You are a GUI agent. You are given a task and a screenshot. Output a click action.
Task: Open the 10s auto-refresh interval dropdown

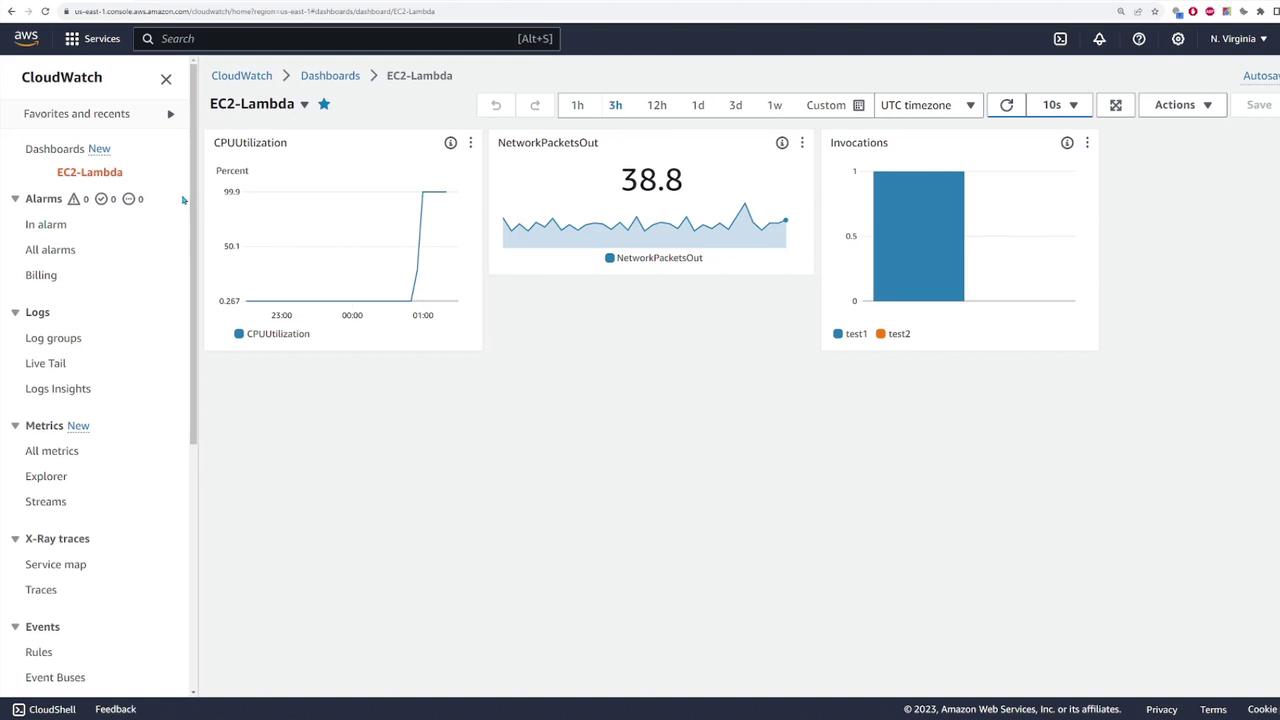pos(1060,105)
